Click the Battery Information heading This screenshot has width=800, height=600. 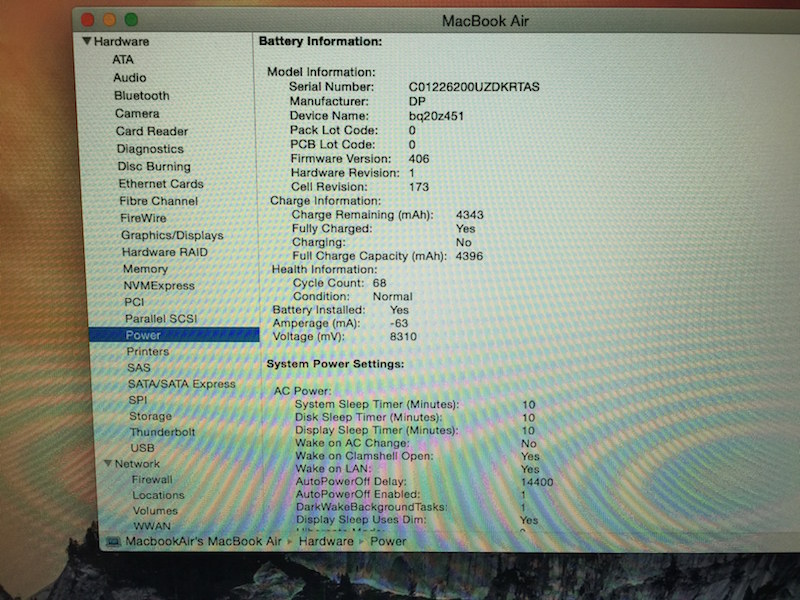pyautogui.click(x=320, y=41)
